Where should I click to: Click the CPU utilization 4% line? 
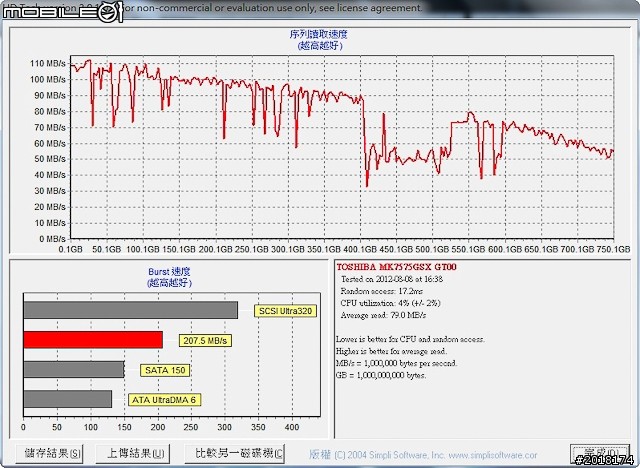(393, 302)
